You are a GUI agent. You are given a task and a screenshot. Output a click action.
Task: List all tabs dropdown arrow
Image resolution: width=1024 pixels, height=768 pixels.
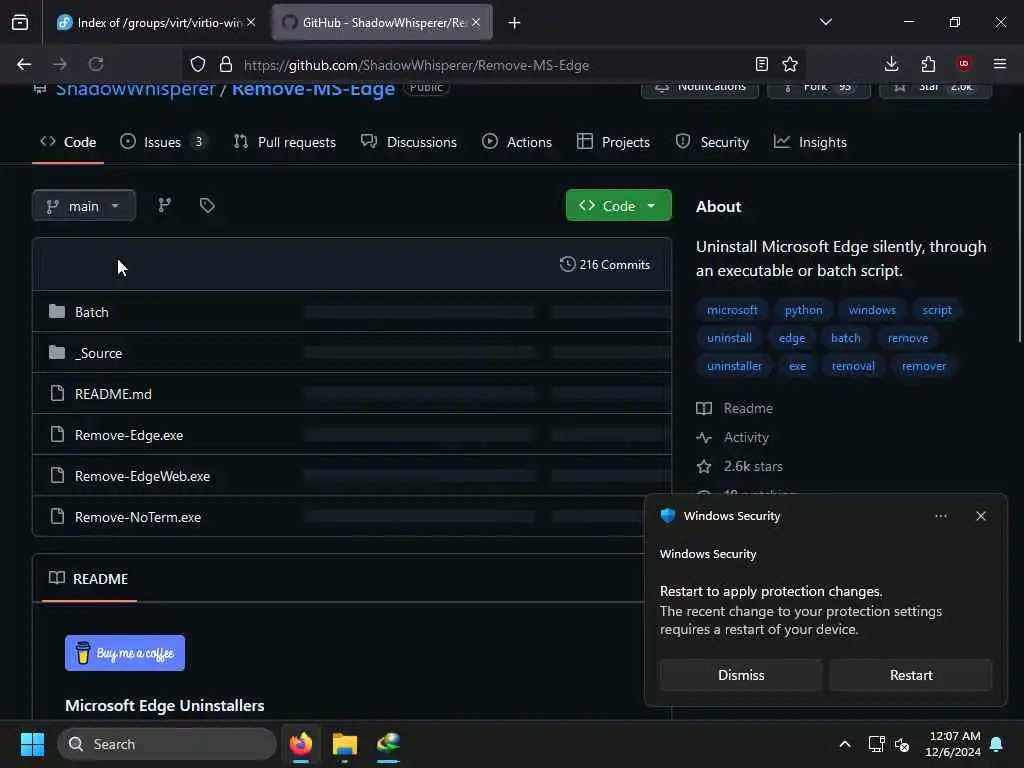pyautogui.click(x=826, y=22)
